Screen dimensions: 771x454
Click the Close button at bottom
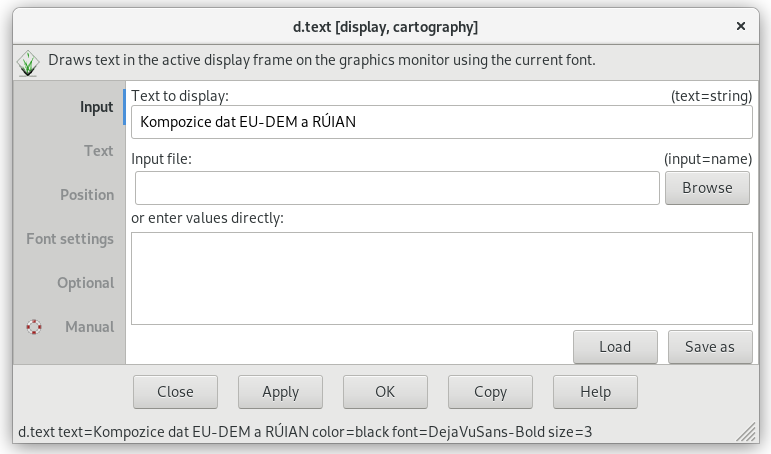(175, 392)
